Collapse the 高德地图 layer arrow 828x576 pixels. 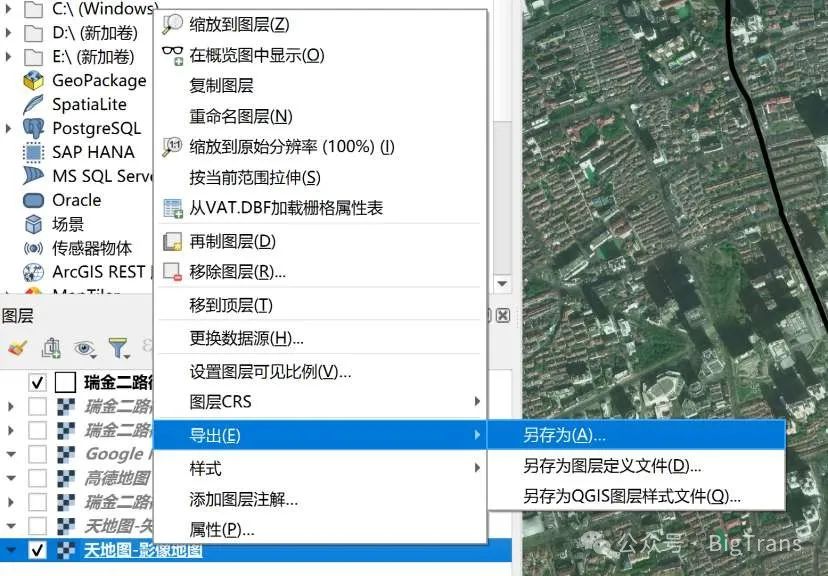point(11,478)
